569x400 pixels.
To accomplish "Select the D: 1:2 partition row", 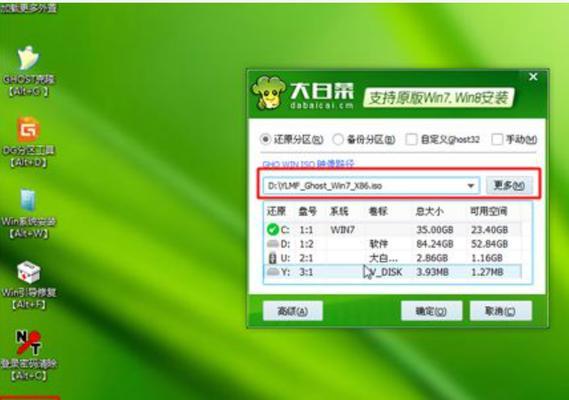I will coord(393,244).
